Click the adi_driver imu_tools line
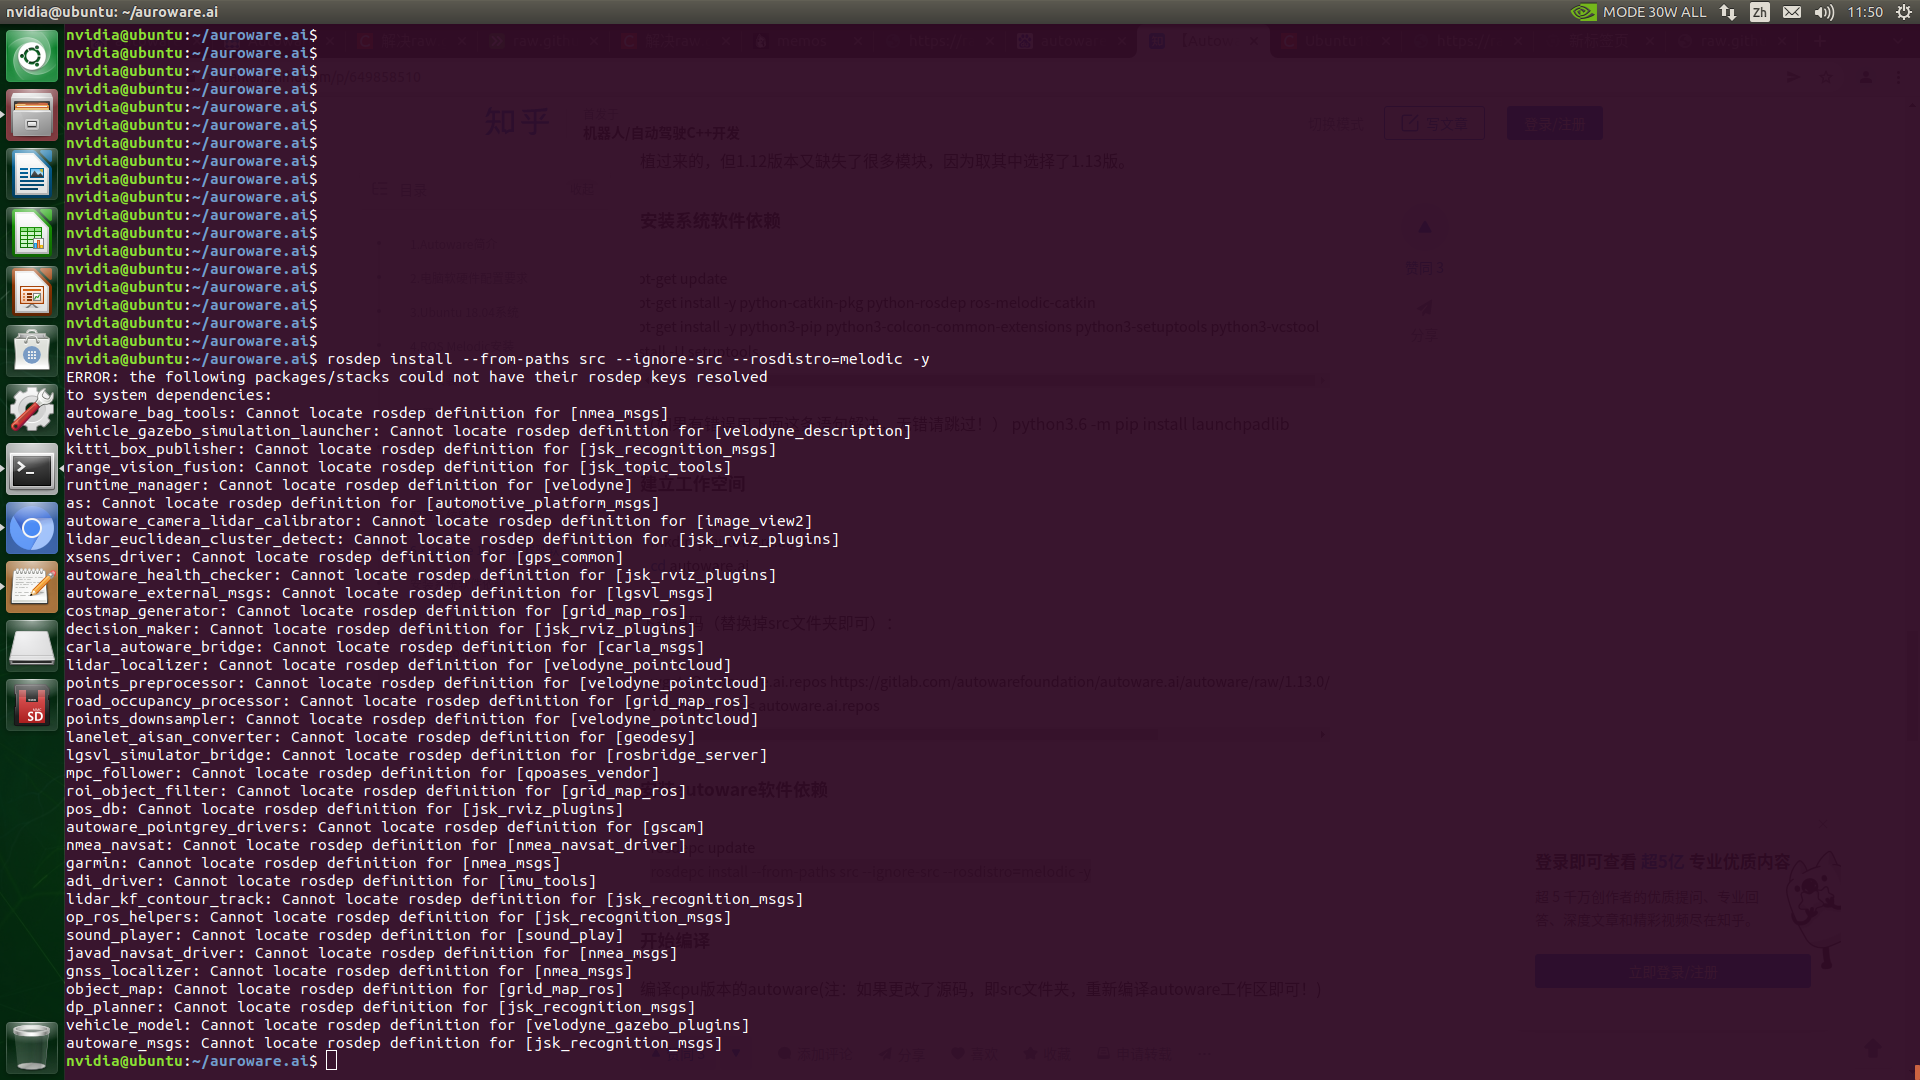The width and height of the screenshot is (1920, 1080). [331, 881]
